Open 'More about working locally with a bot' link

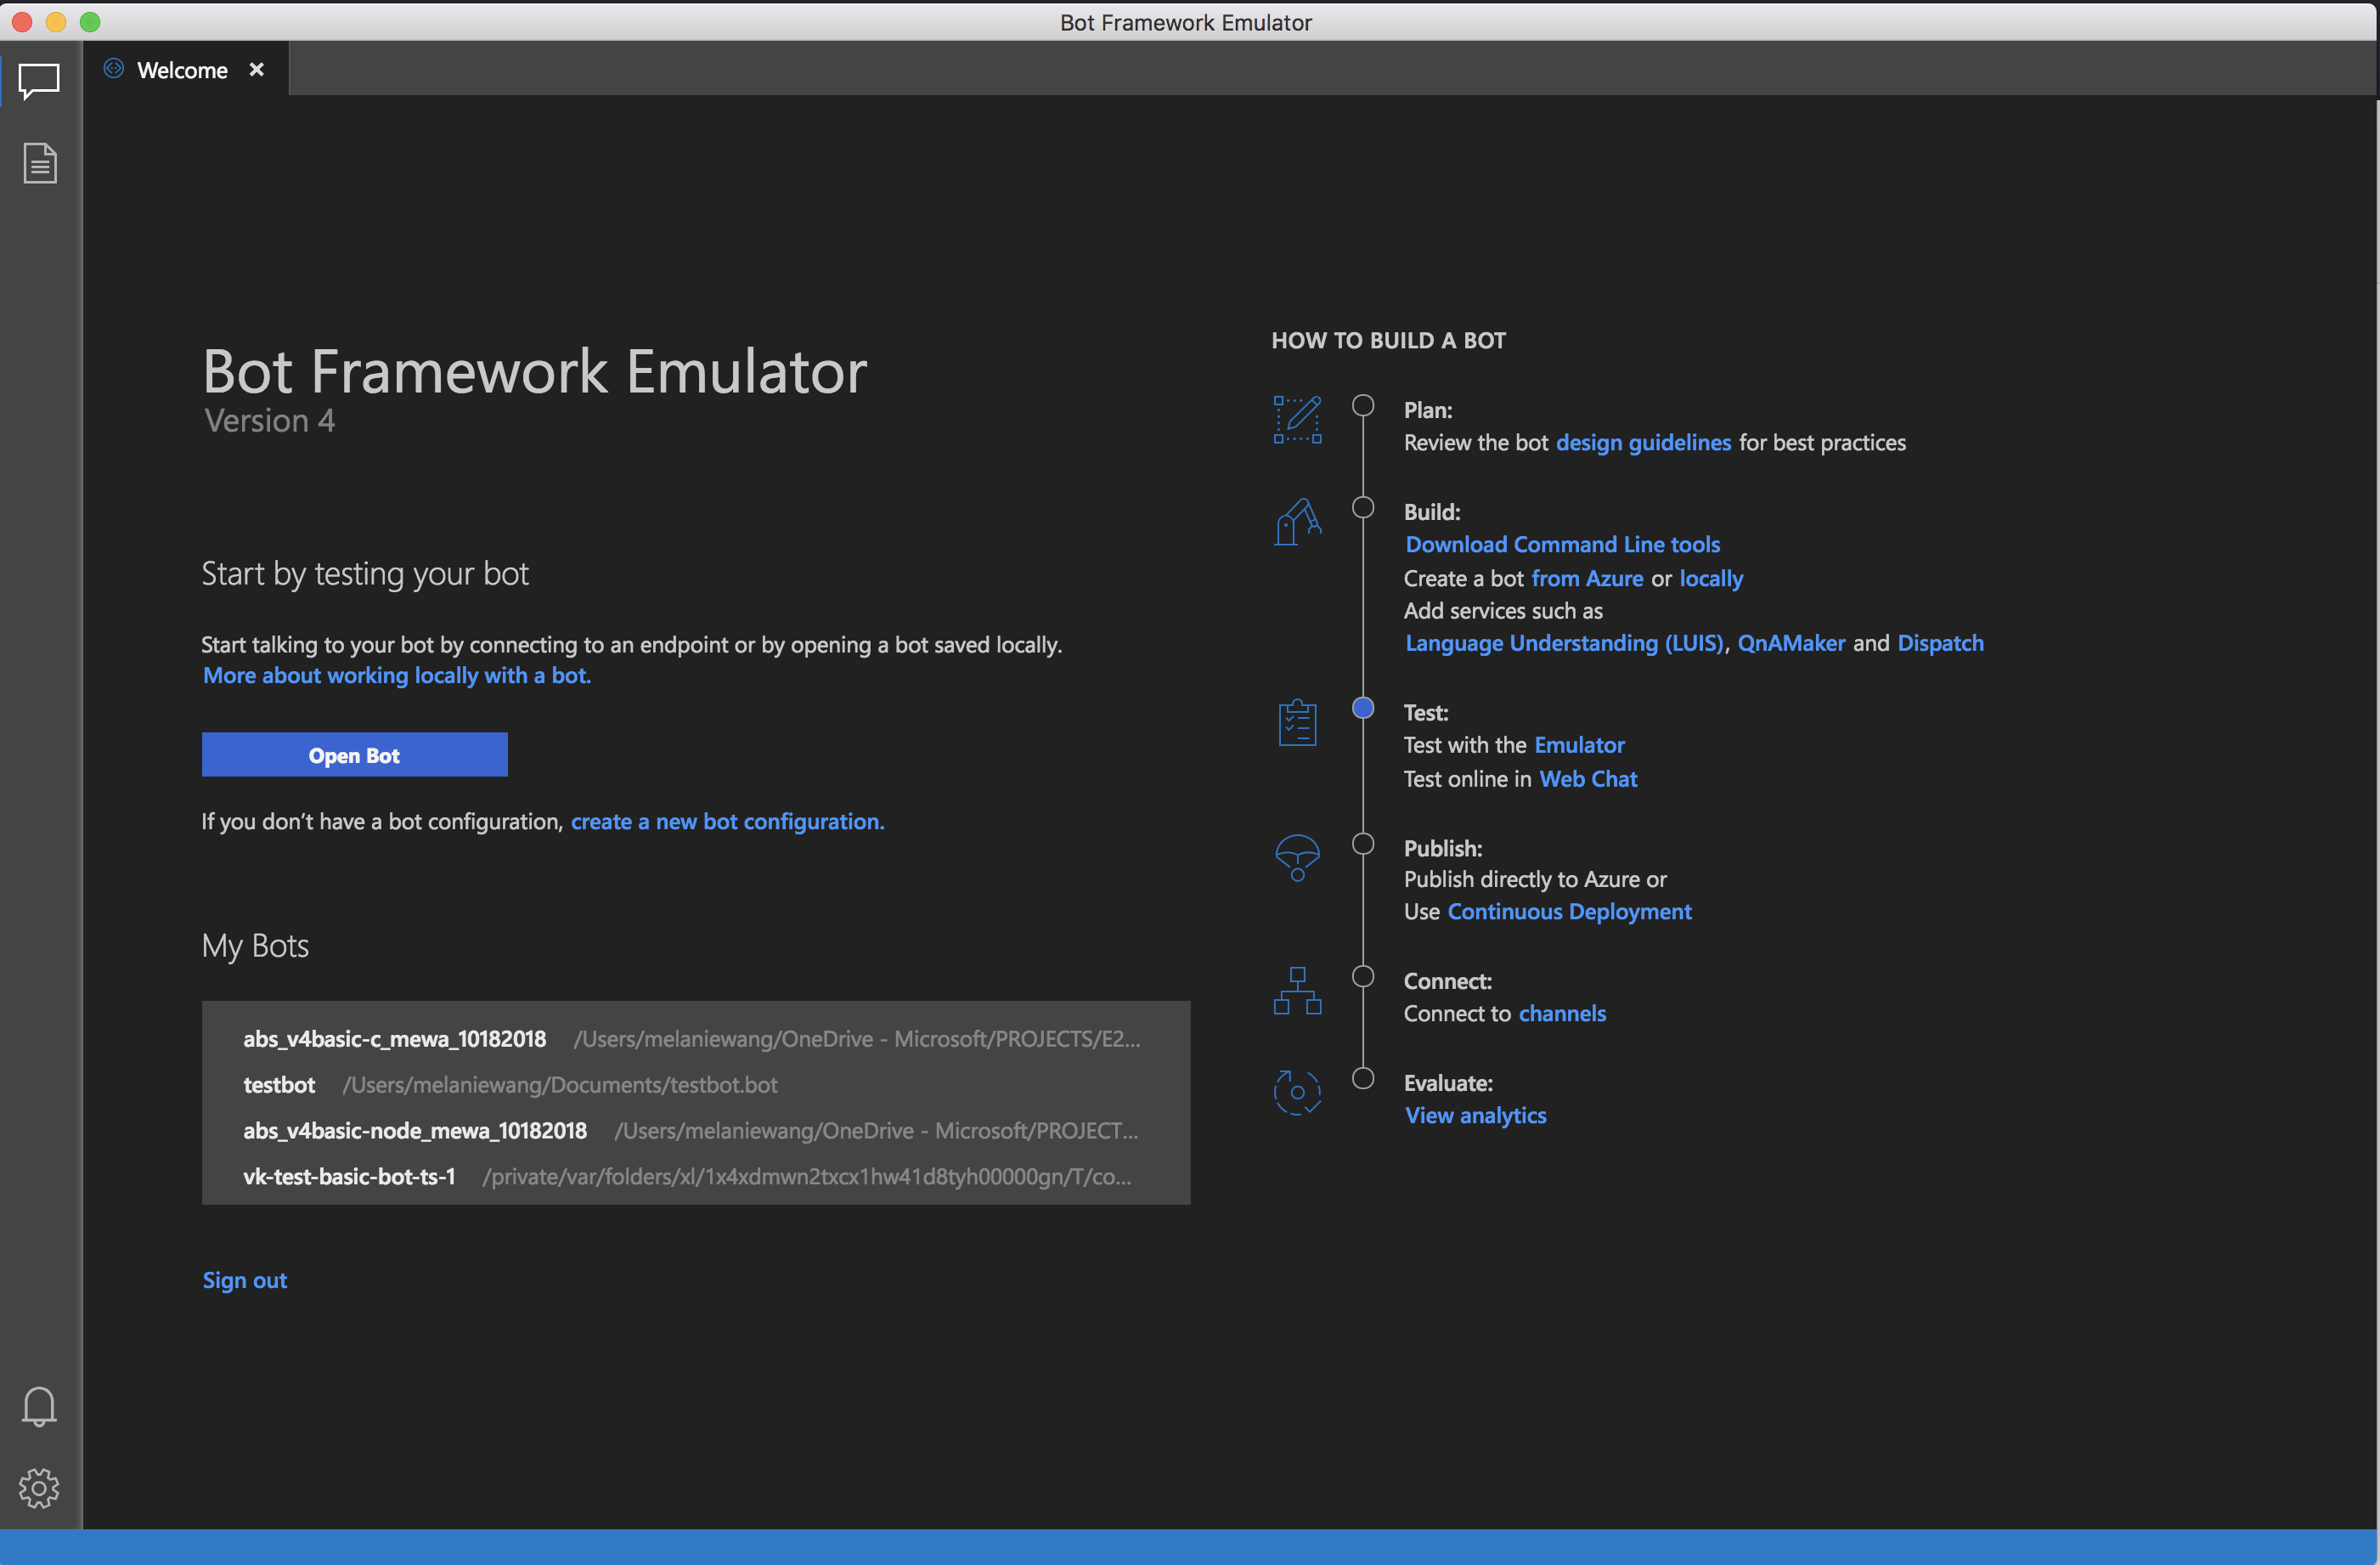pyautogui.click(x=397, y=676)
